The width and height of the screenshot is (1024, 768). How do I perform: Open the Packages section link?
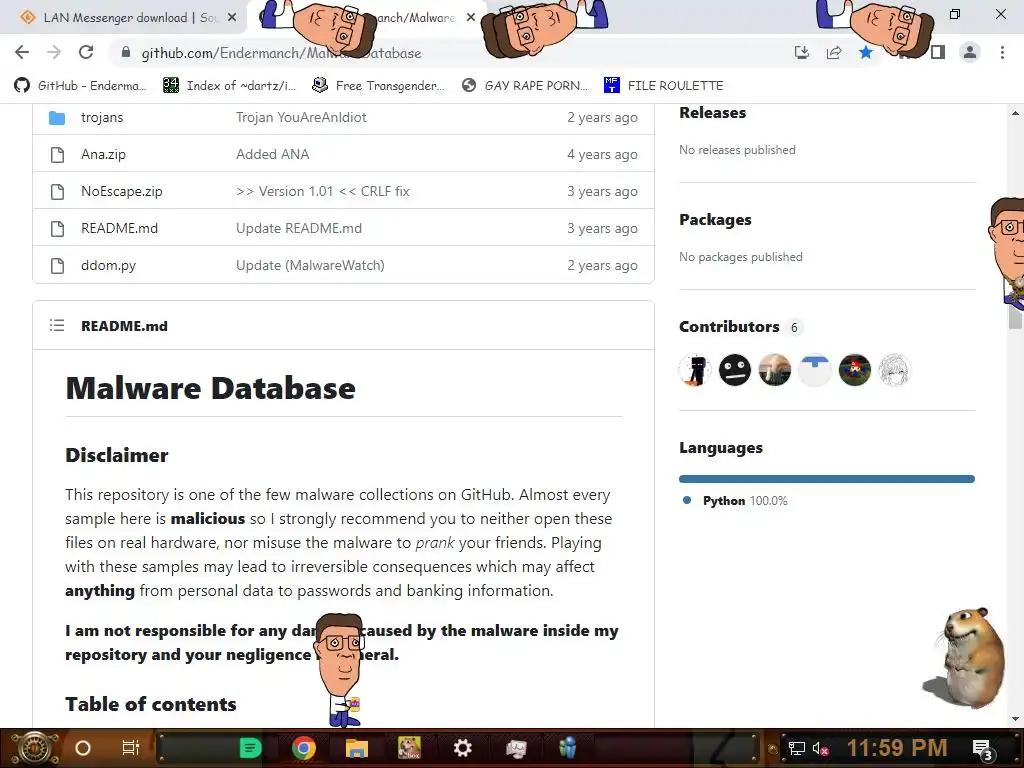pyautogui.click(x=715, y=220)
